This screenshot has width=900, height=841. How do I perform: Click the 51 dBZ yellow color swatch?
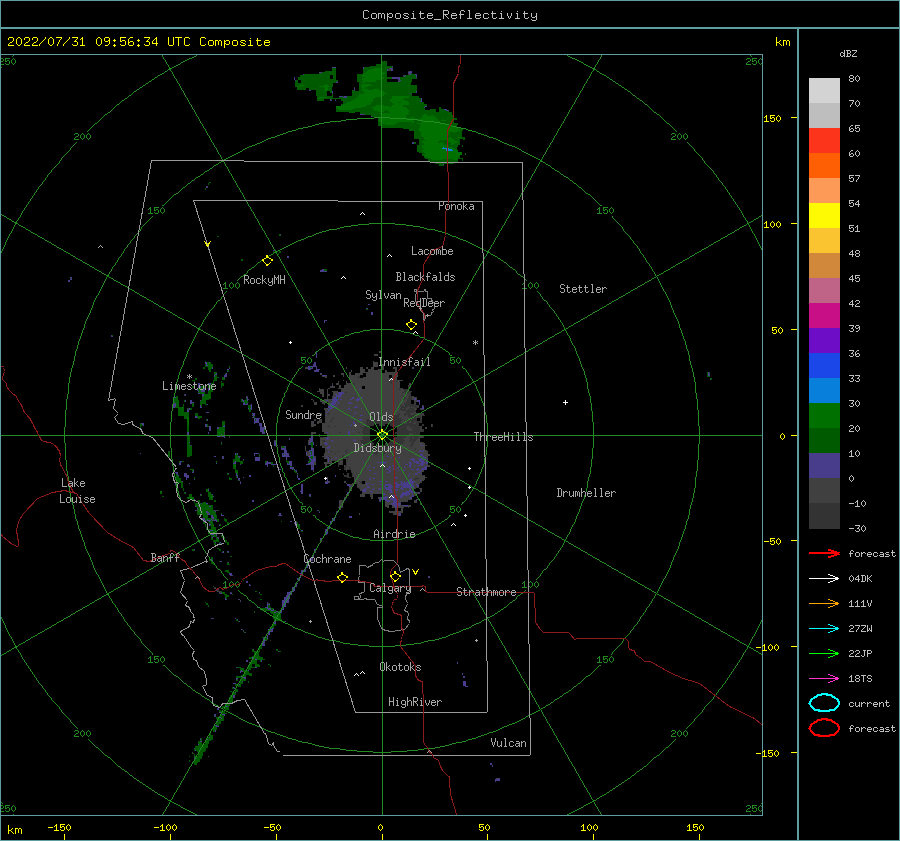(x=824, y=215)
